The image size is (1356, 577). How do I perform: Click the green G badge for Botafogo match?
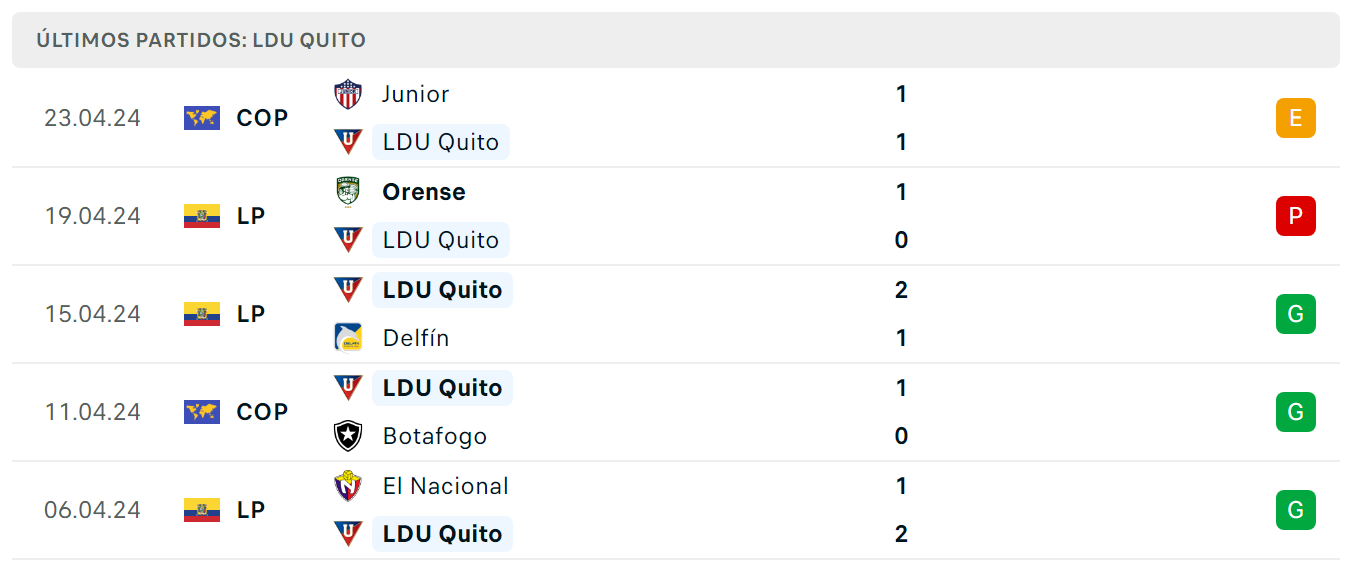click(x=1295, y=412)
